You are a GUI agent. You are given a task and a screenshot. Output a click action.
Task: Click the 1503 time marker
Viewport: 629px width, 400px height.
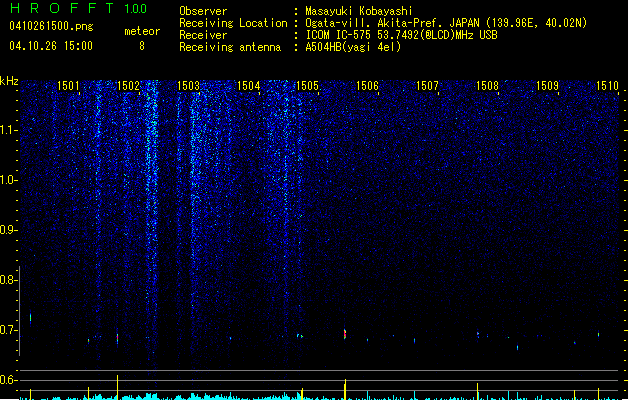[x=188, y=86]
